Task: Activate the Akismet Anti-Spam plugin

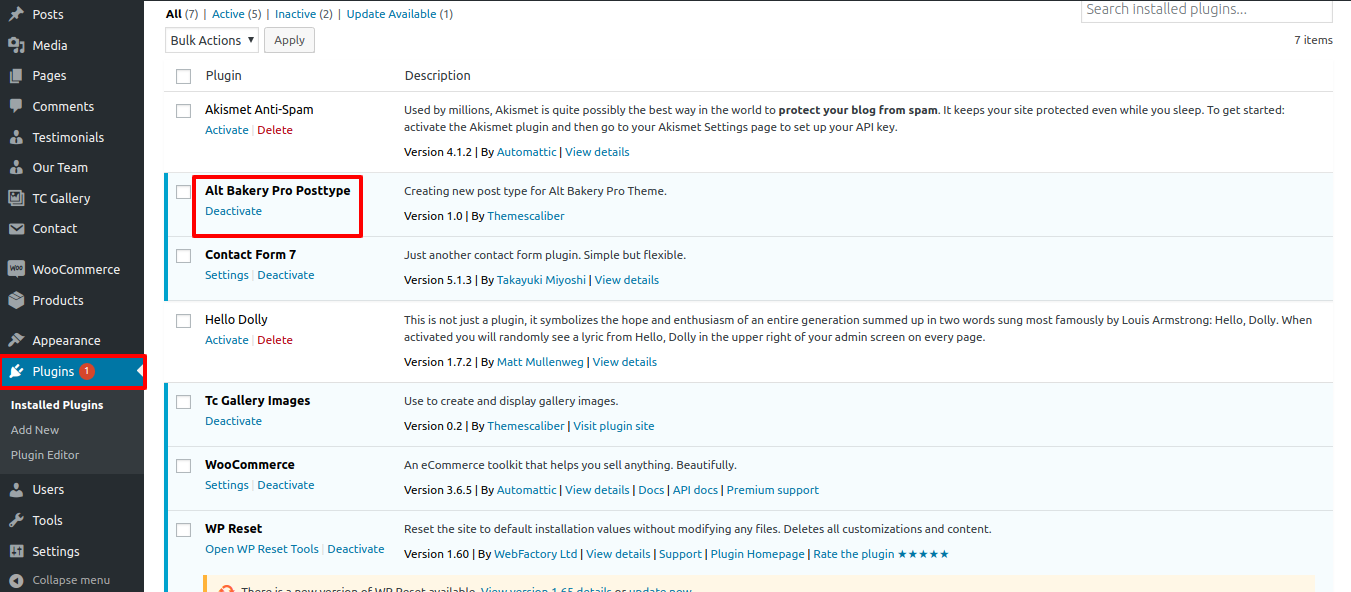Action: point(227,130)
